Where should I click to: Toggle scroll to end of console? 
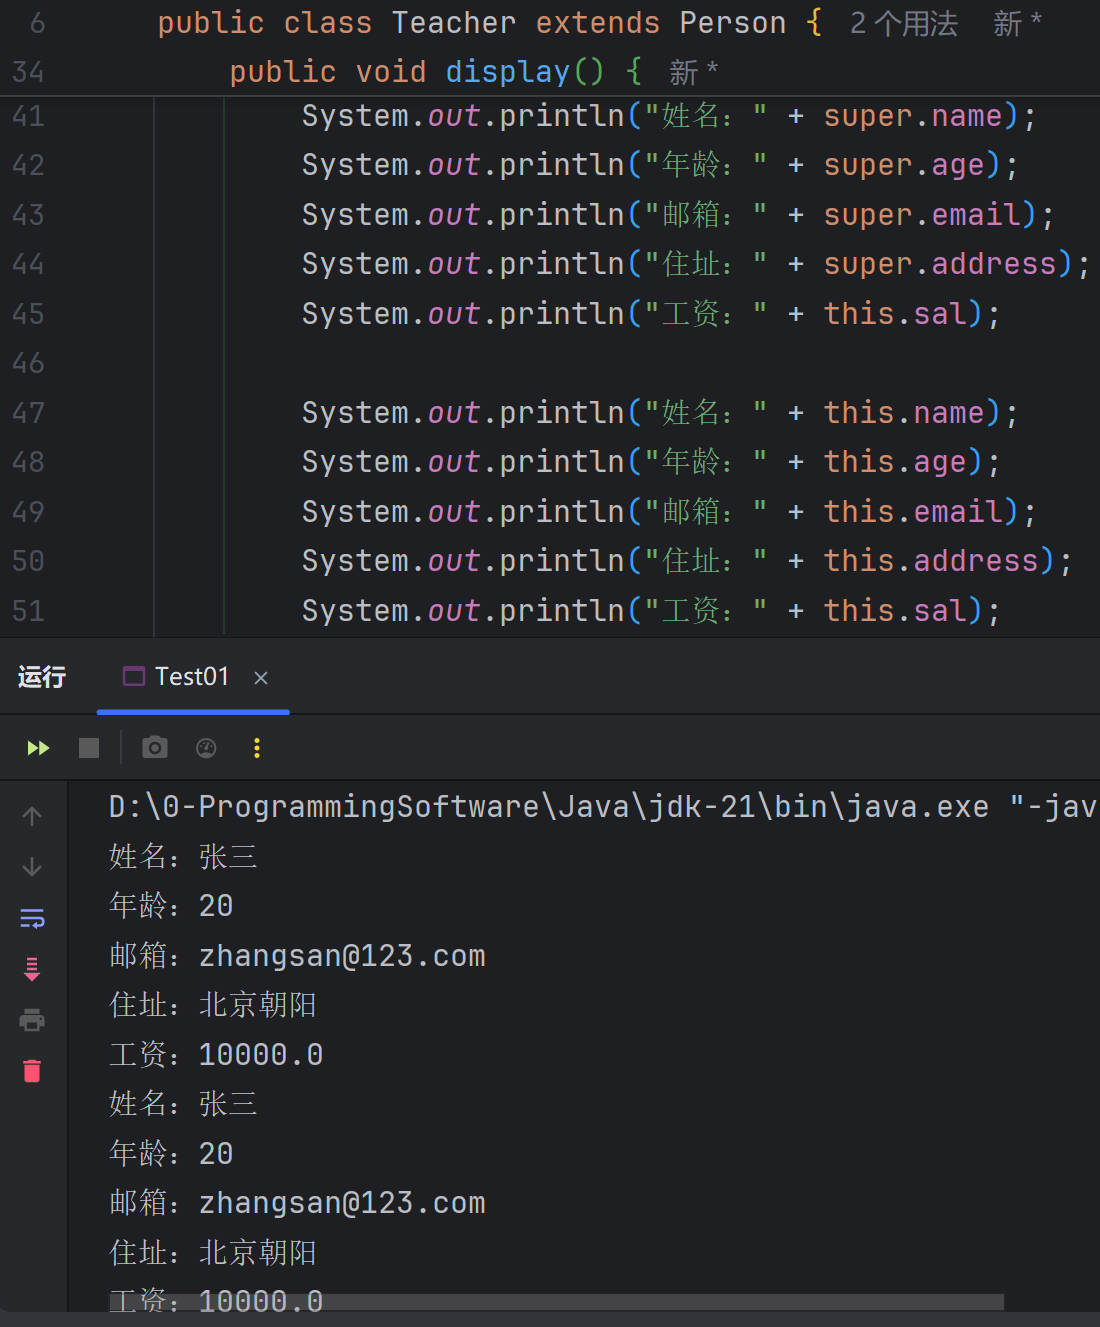tap(32, 968)
